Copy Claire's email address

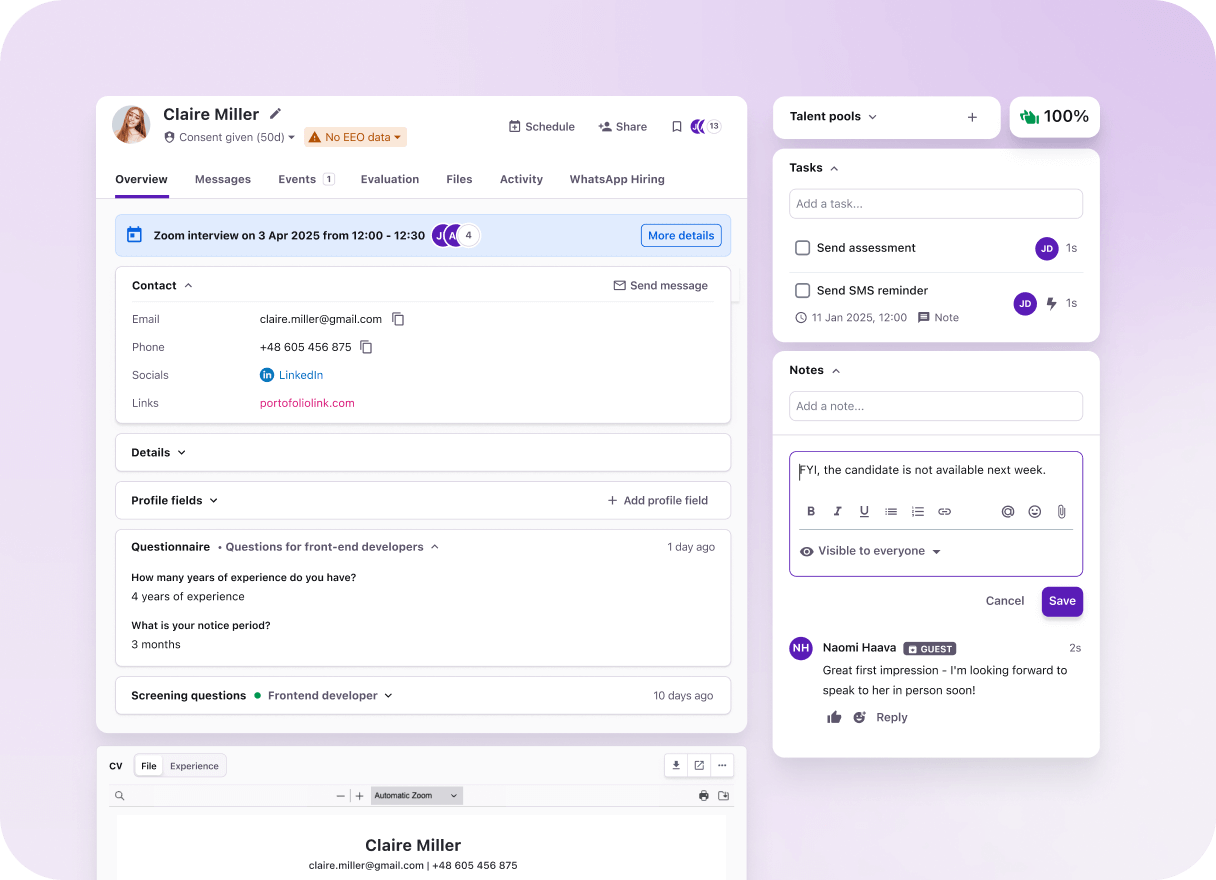tap(398, 318)
